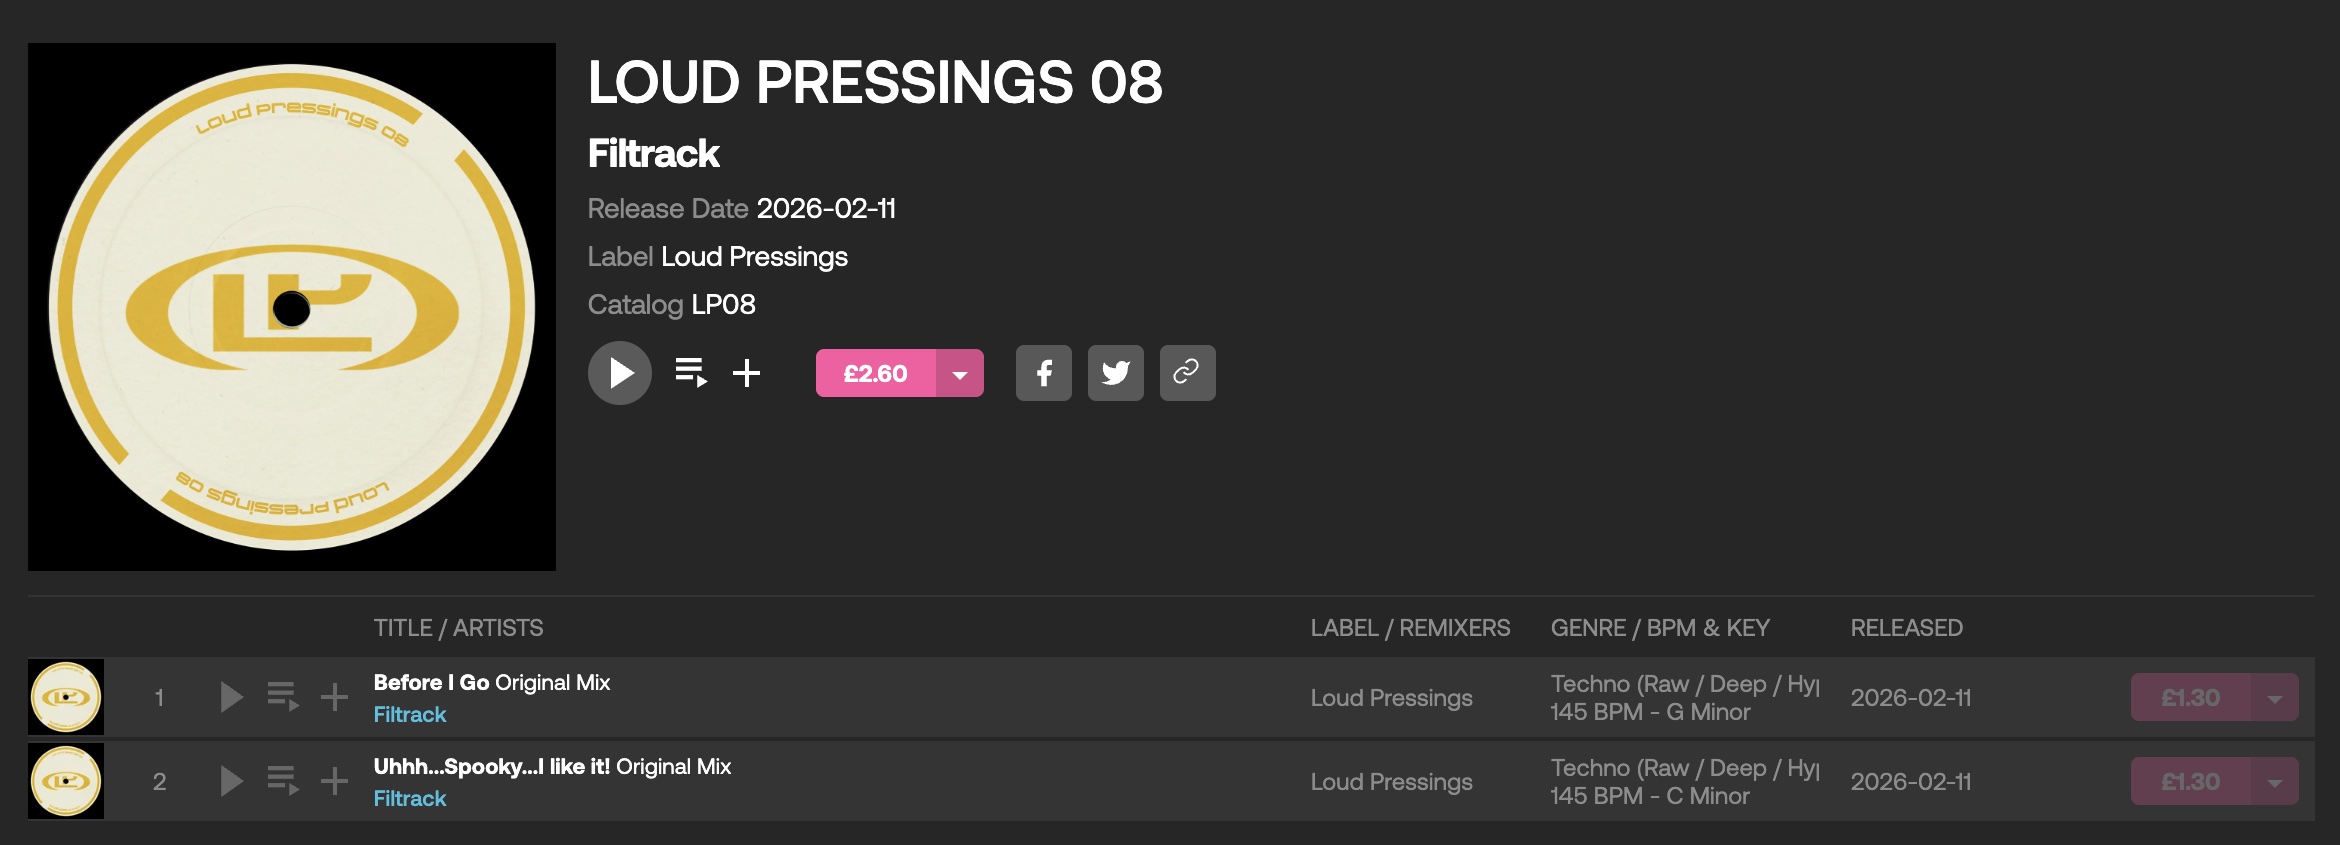Expand purchase options for the second track
The image size is (2340, 845).
click(2275, 782)
